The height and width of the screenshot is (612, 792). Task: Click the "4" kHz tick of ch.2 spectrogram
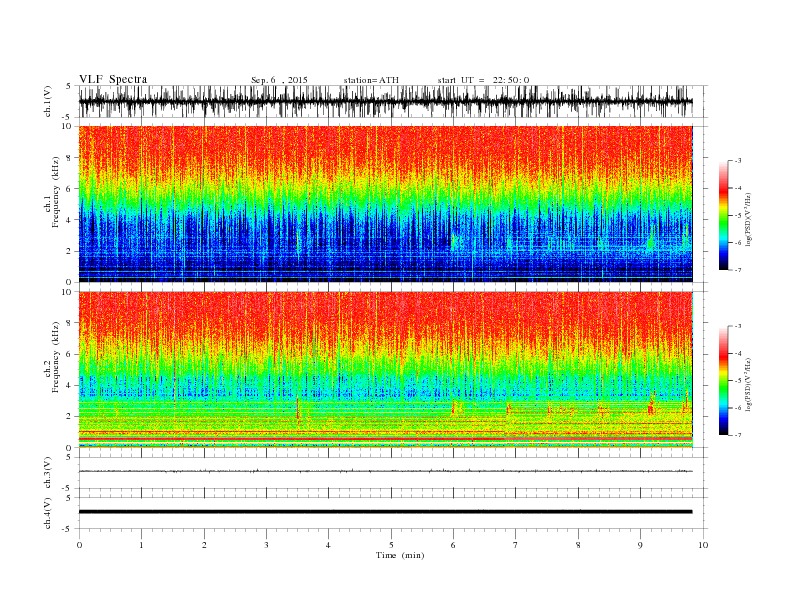70,385
